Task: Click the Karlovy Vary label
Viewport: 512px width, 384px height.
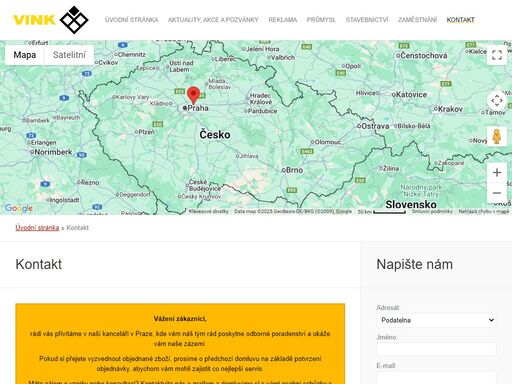Action: click(132, 97)
